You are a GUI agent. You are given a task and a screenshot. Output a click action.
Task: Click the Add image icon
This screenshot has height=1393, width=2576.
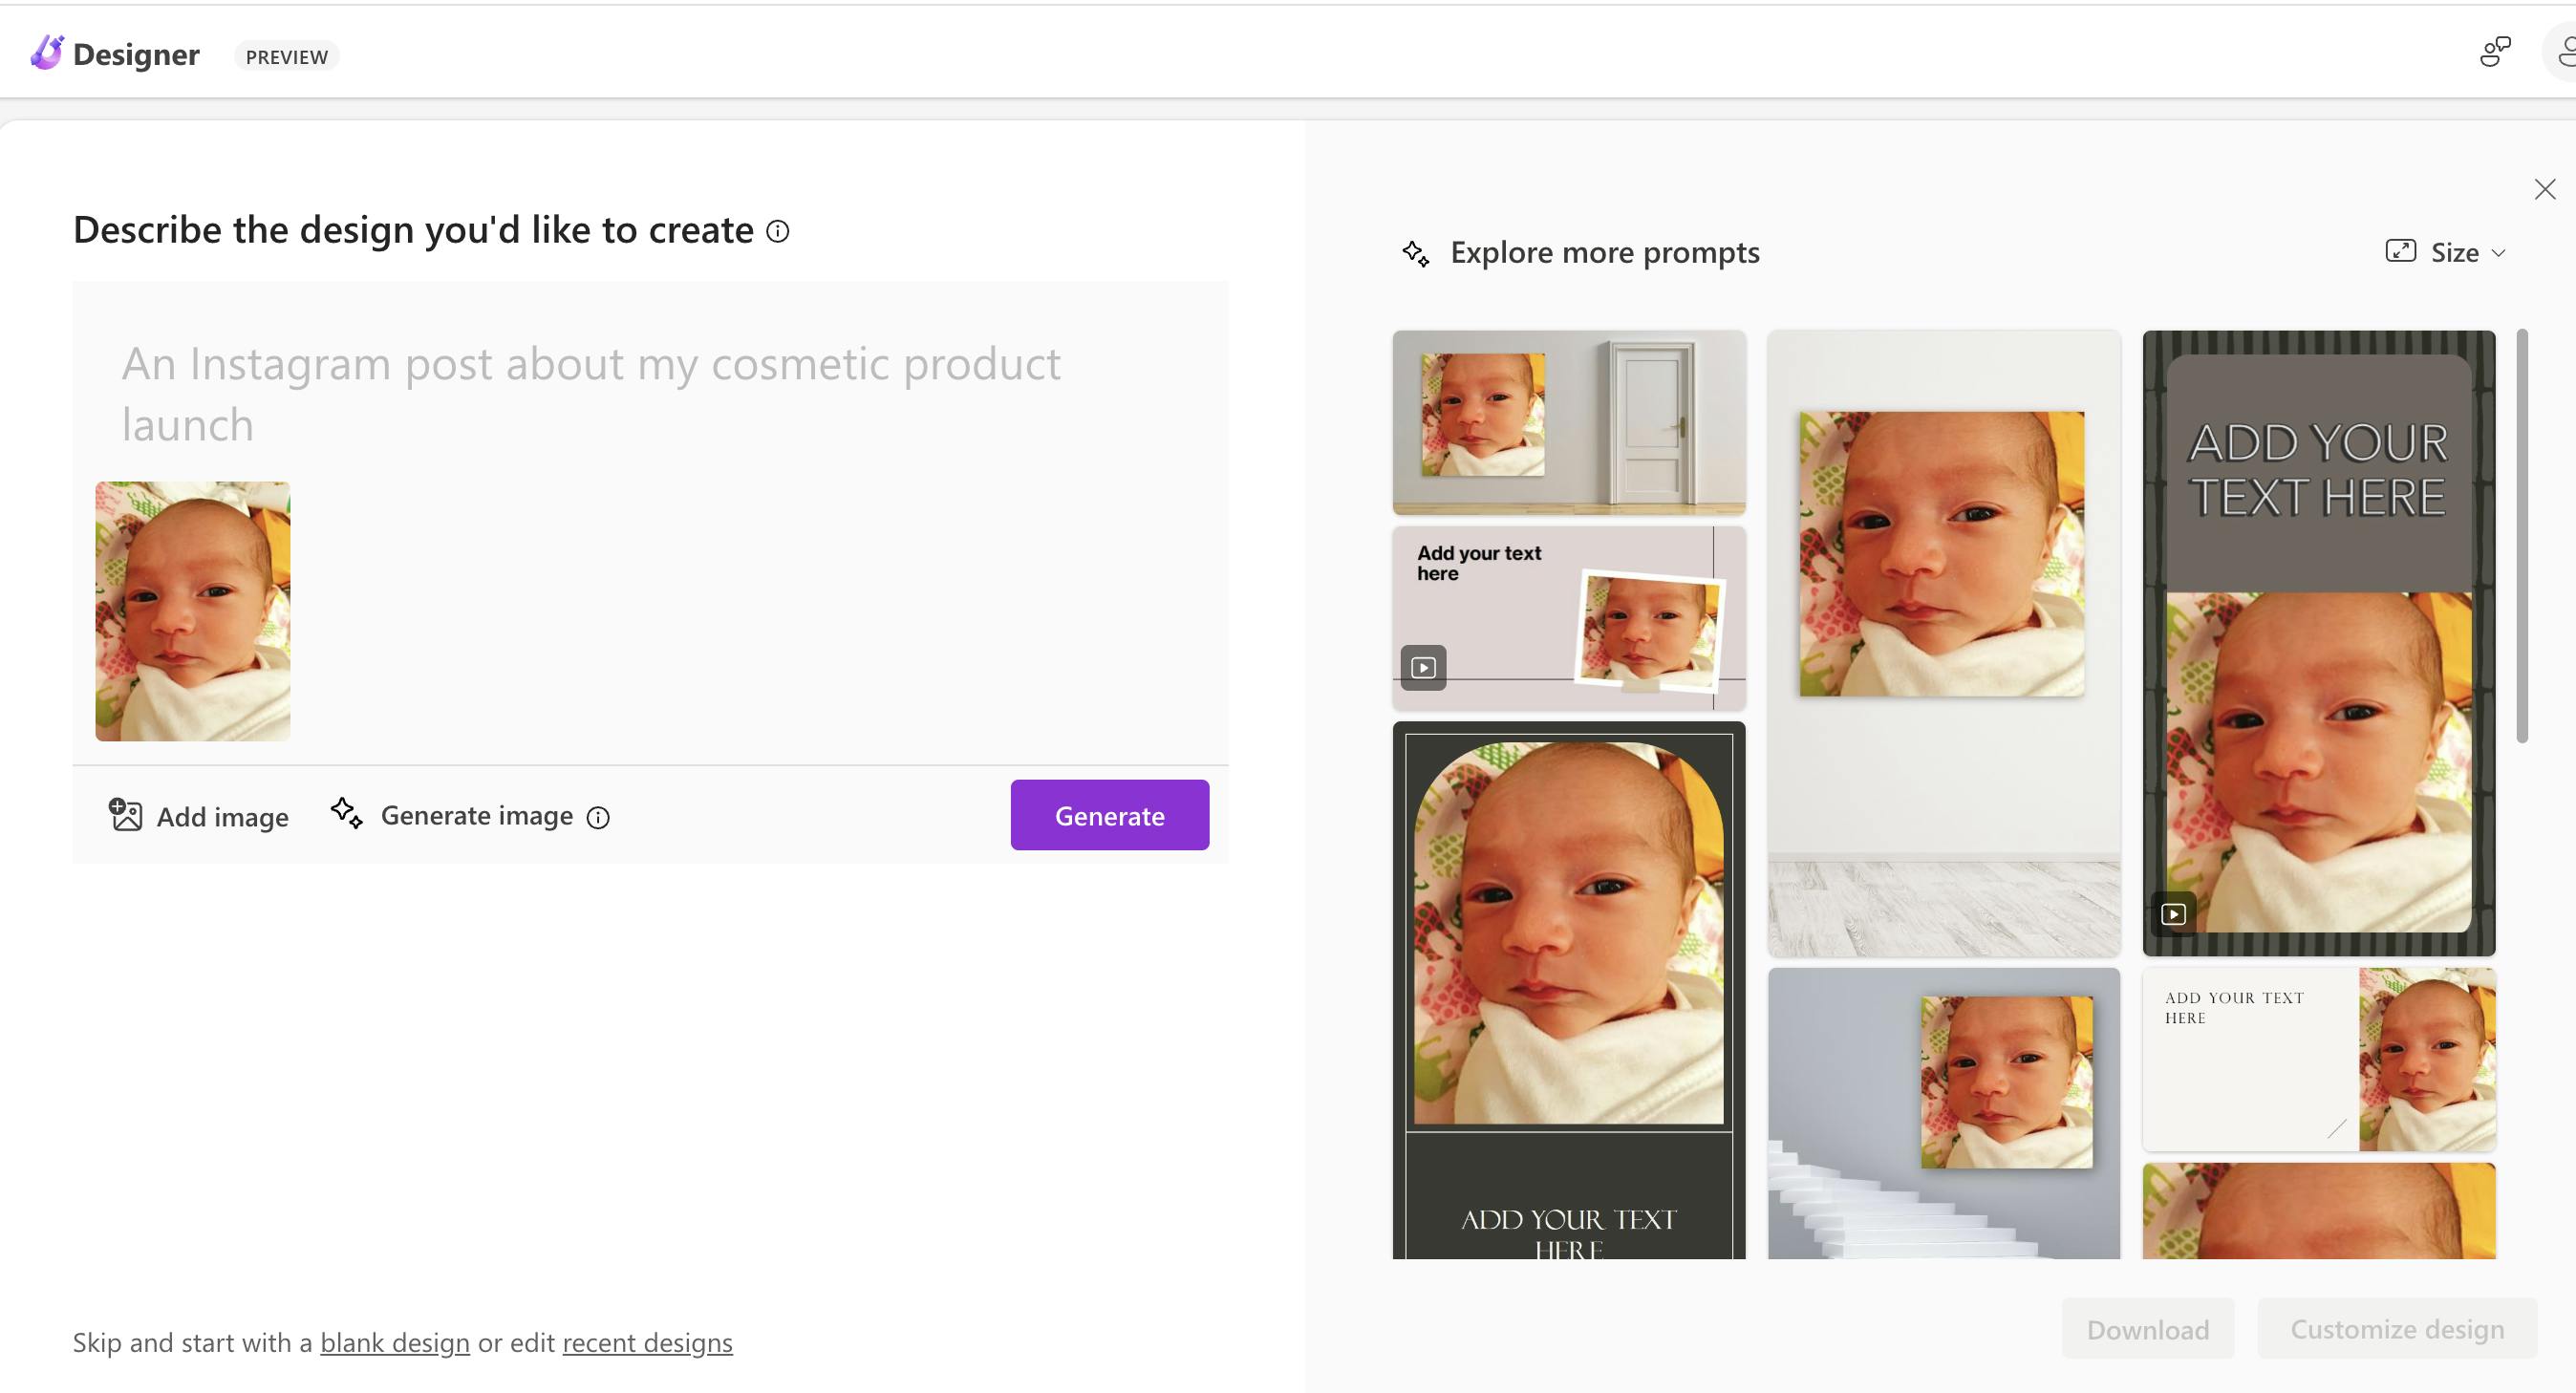126,815
